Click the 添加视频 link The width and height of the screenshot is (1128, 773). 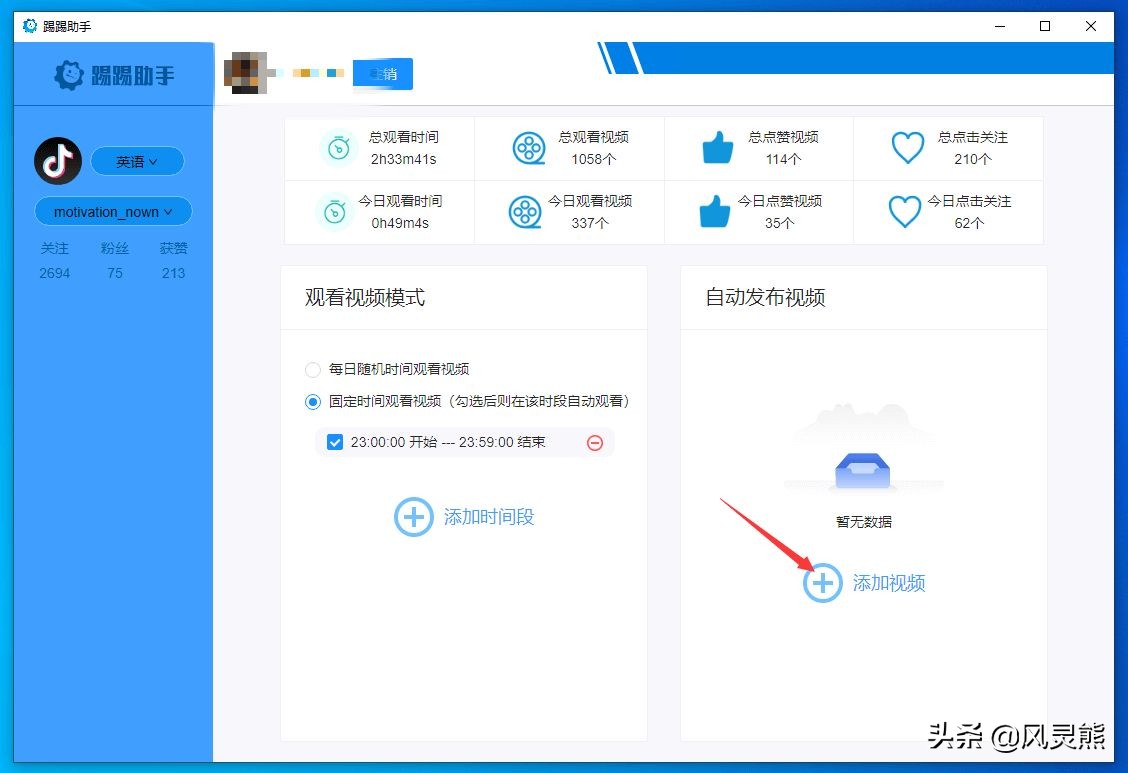click(x=889, y=583)
